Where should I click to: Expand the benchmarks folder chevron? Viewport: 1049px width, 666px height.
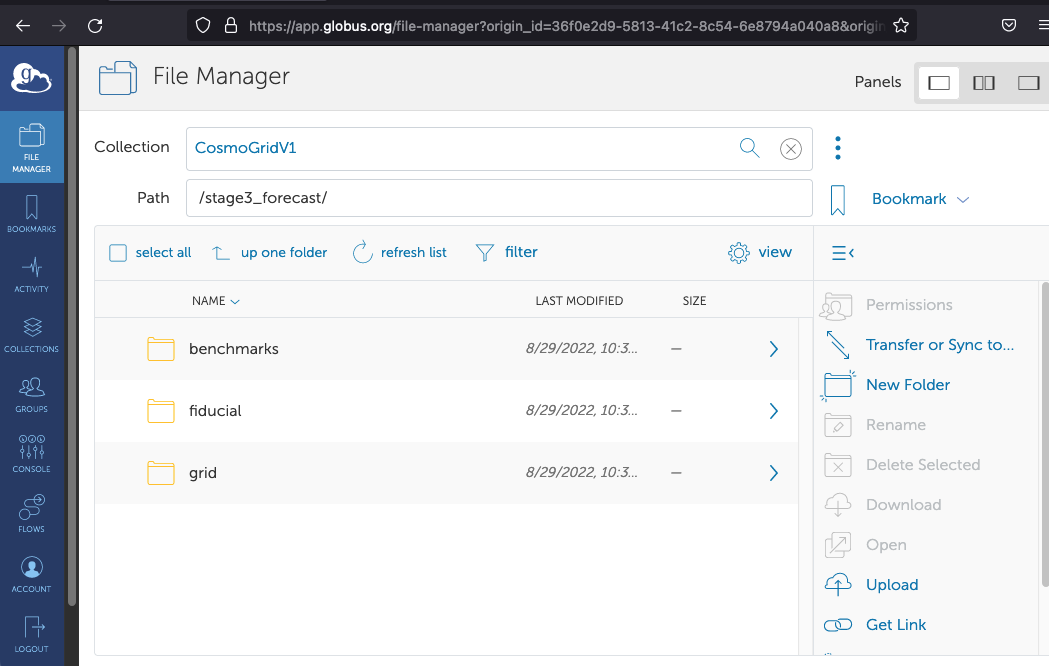(773, 349)
